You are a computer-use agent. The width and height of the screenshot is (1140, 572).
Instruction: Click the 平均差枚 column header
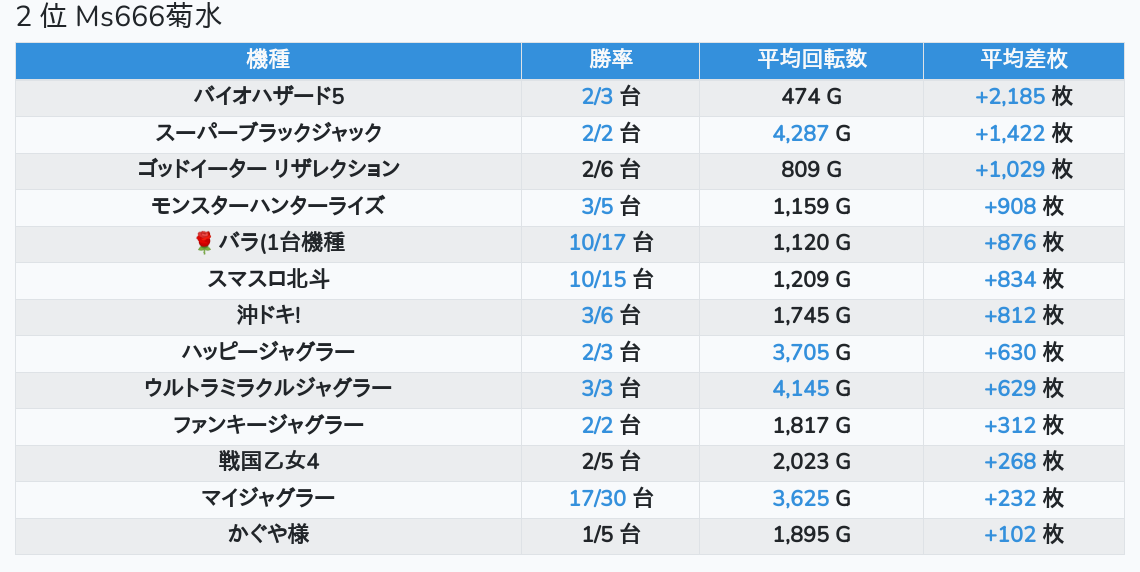tap(1023, 60)
